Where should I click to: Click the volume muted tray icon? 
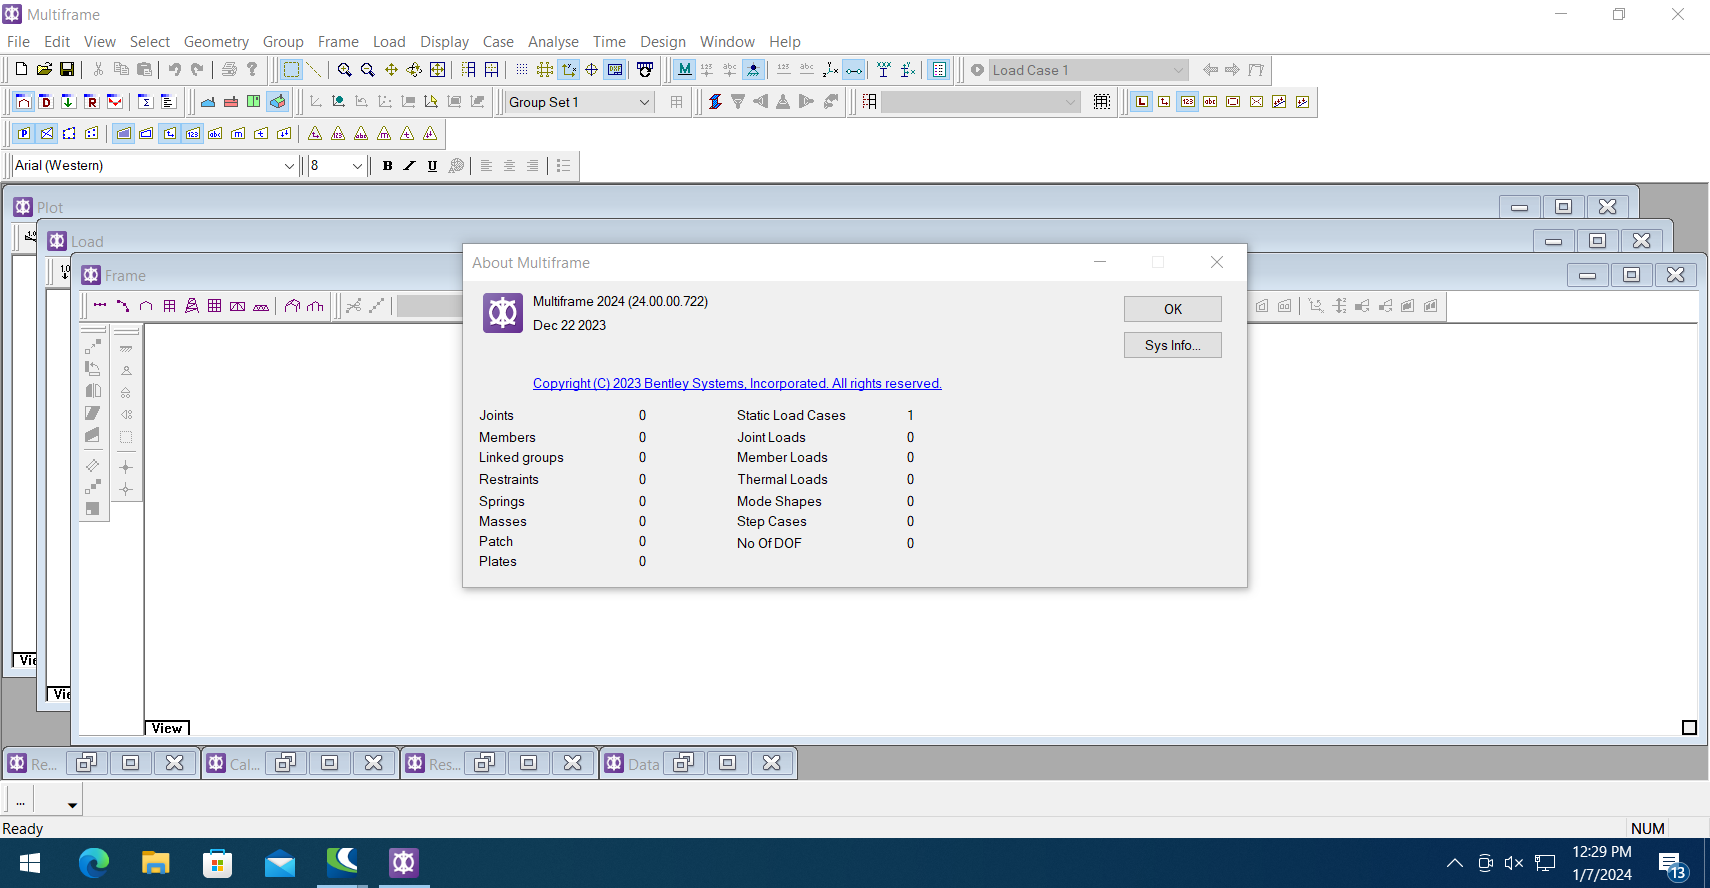coord(1514,863)
